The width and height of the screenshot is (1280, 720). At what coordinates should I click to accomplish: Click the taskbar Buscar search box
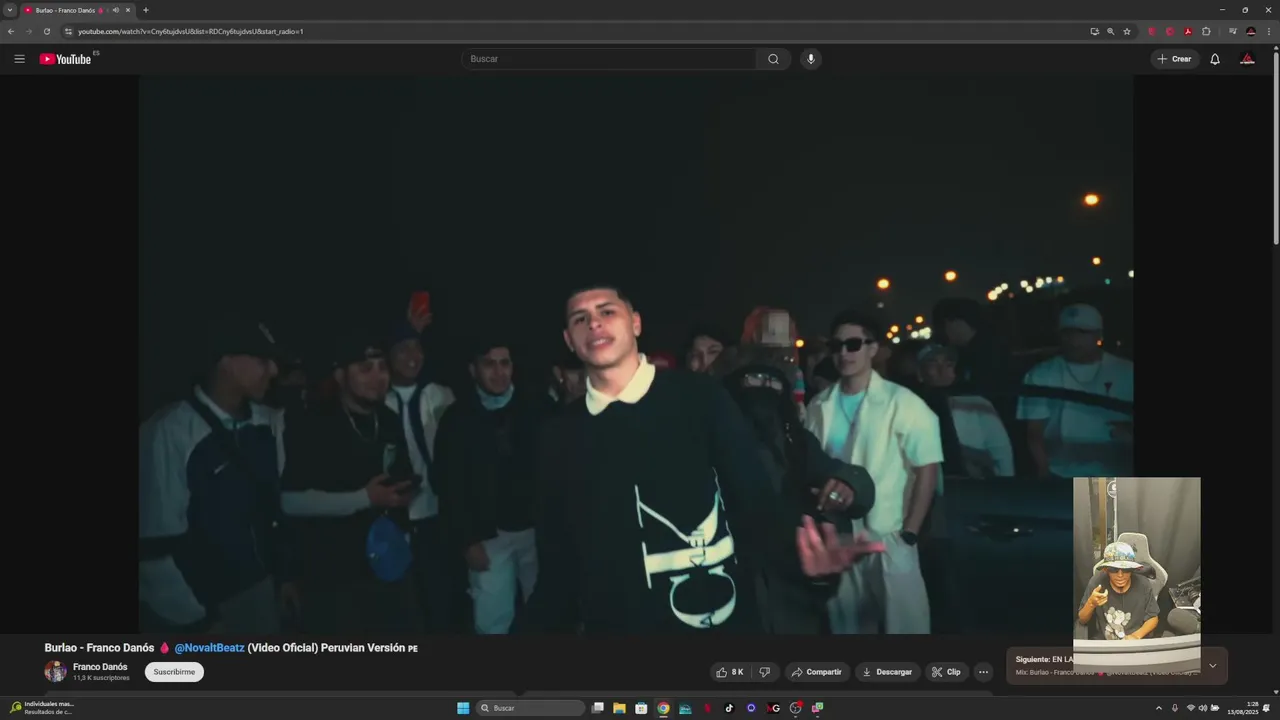pyautogui.click(x=530, y=708)
